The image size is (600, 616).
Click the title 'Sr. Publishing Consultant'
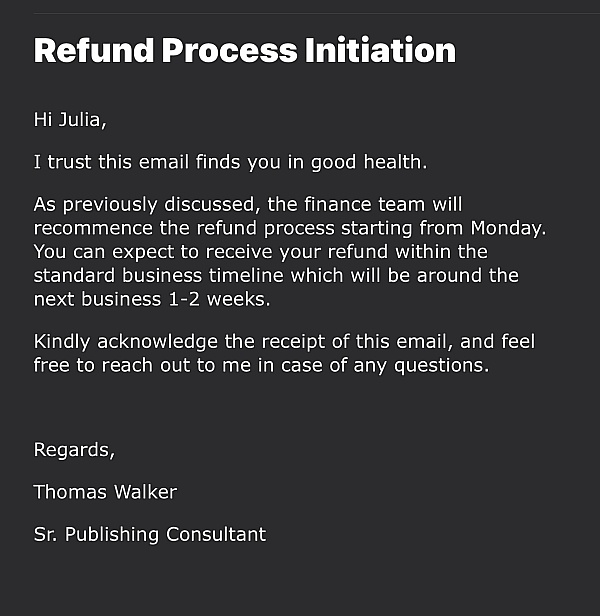pos(150,535)
